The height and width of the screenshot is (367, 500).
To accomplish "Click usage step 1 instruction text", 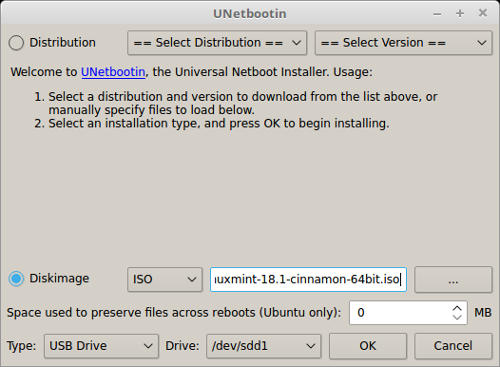I will (237, 103).
